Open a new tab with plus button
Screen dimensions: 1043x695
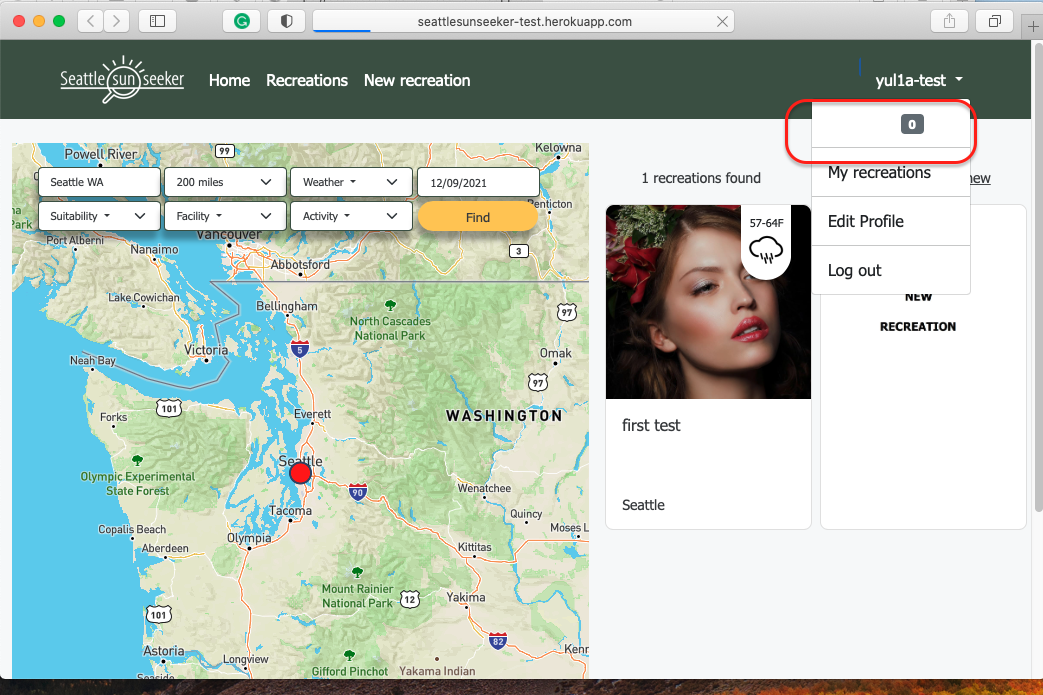[x=1032, y=26]
